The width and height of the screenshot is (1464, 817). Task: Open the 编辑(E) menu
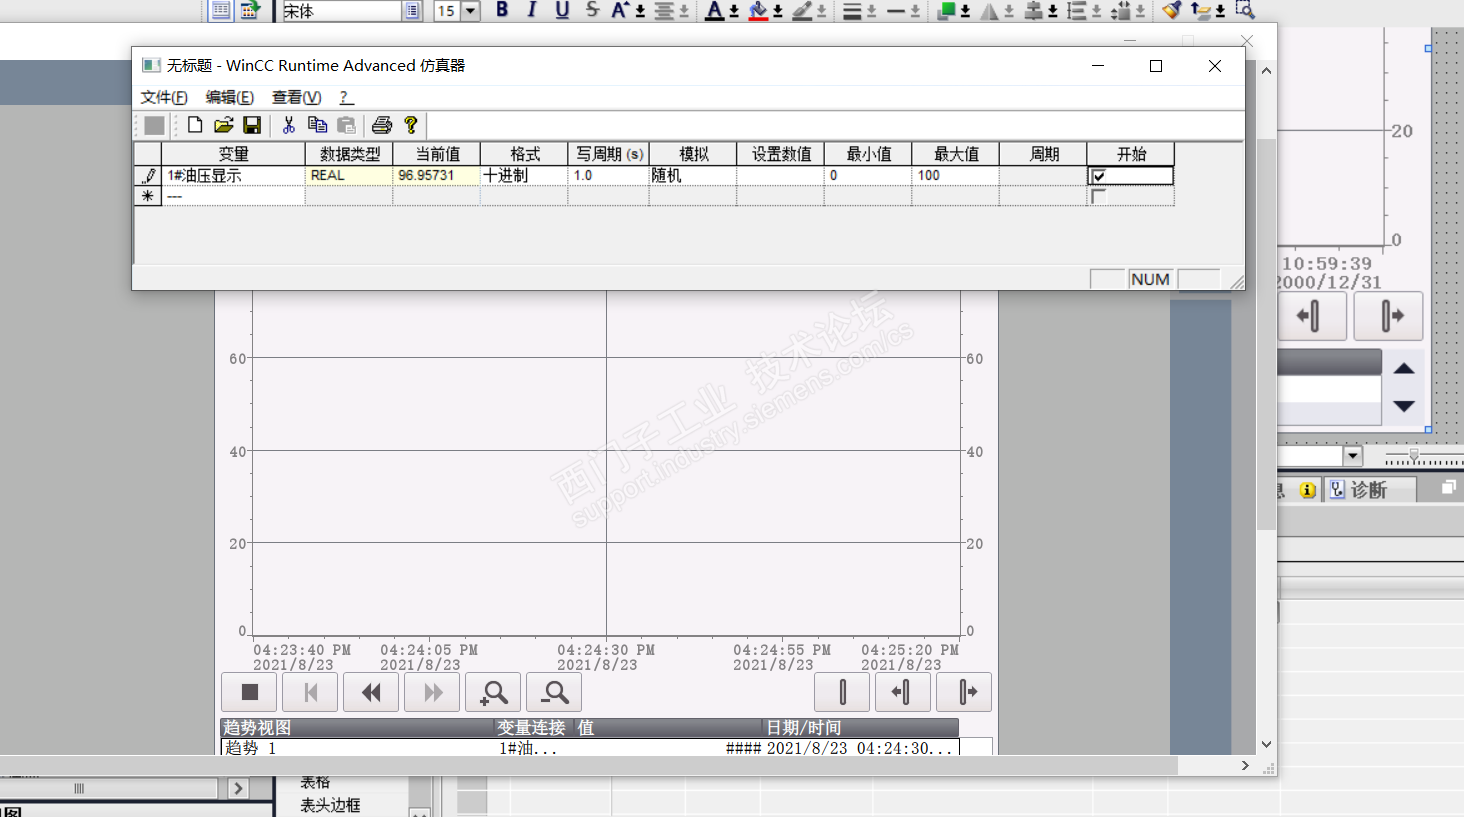[229, 97]
